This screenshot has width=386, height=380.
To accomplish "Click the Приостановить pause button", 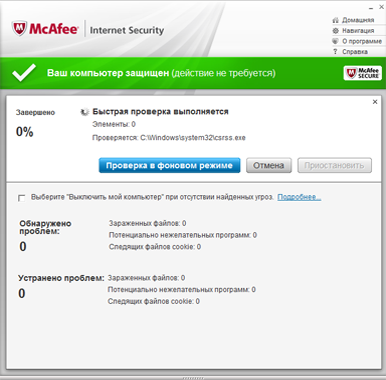I will tap(334, 165).
